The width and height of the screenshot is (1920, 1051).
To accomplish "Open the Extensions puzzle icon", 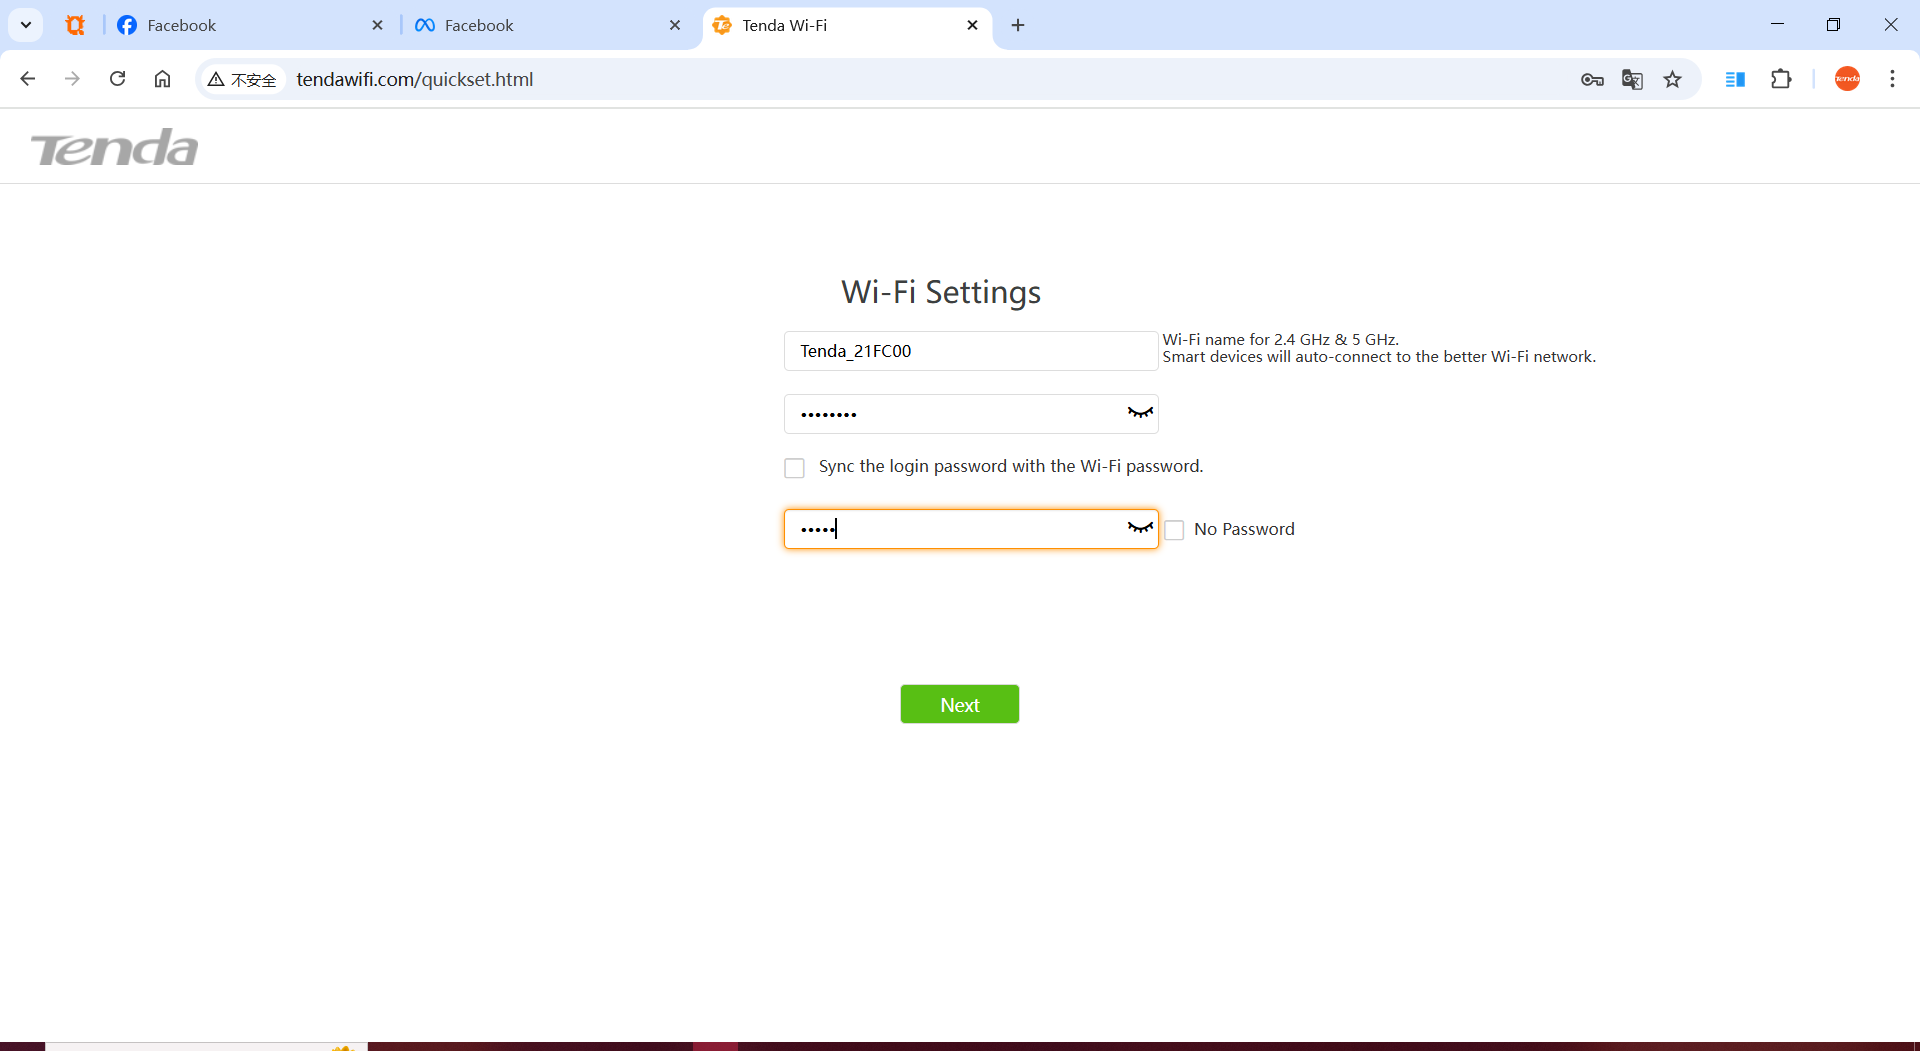I will pos(1781,80).
